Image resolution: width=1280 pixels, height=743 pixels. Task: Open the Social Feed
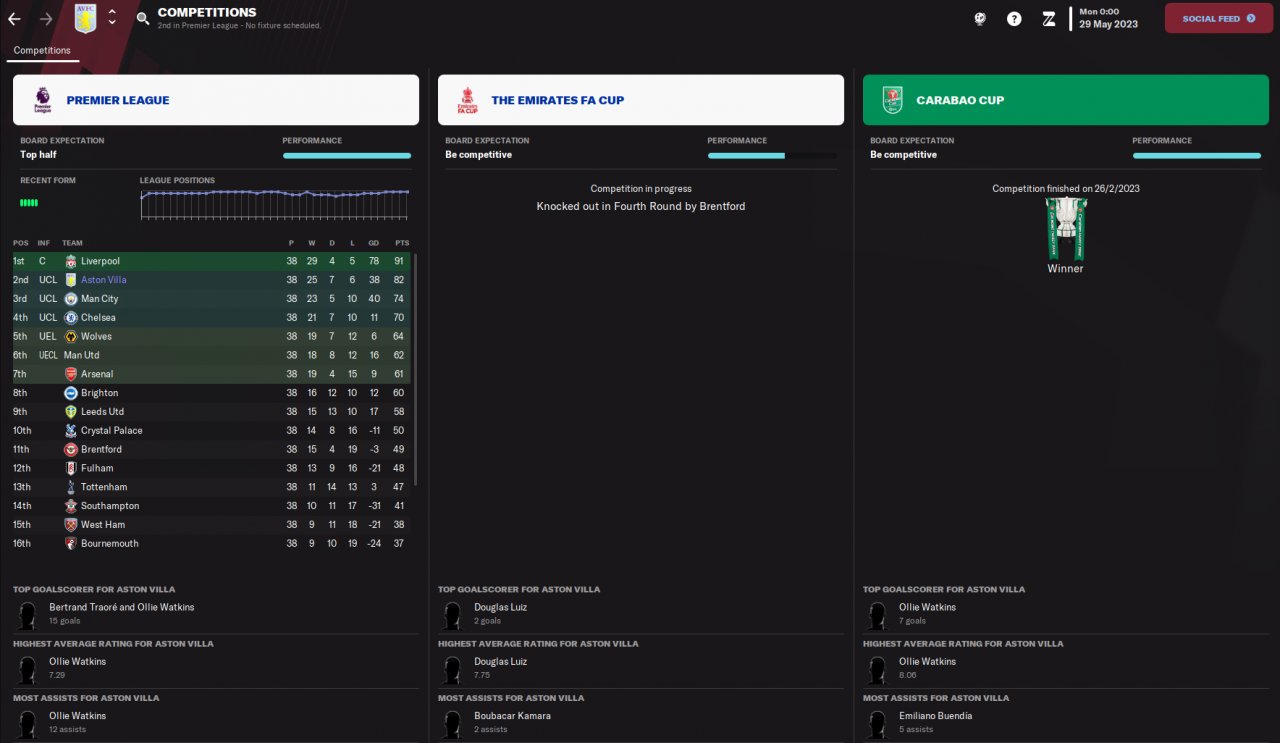click(1219, 18)
